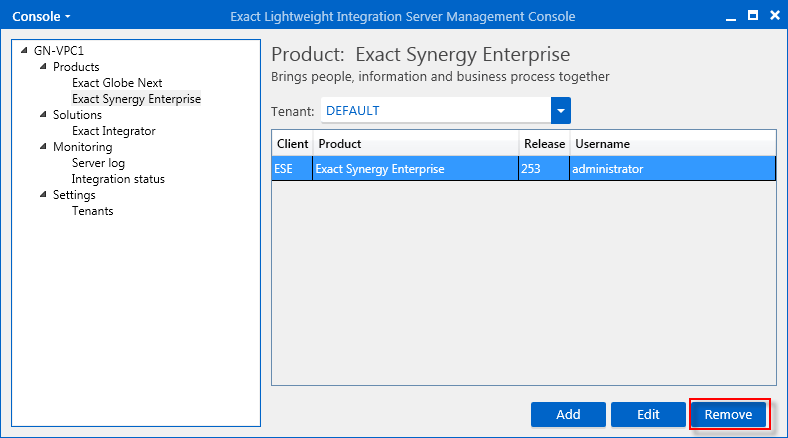
Task: Click the administrator username cell
Action: [673, 169]
